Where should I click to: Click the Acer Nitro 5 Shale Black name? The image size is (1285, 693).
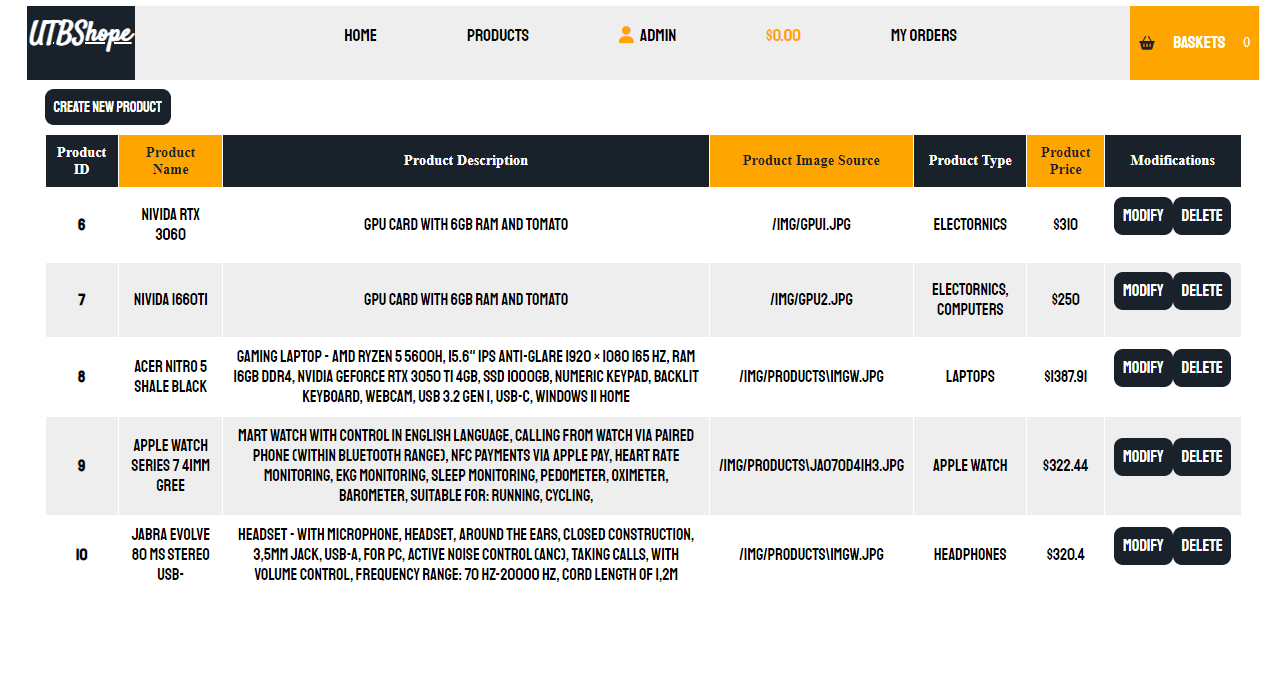coord(171,377)
